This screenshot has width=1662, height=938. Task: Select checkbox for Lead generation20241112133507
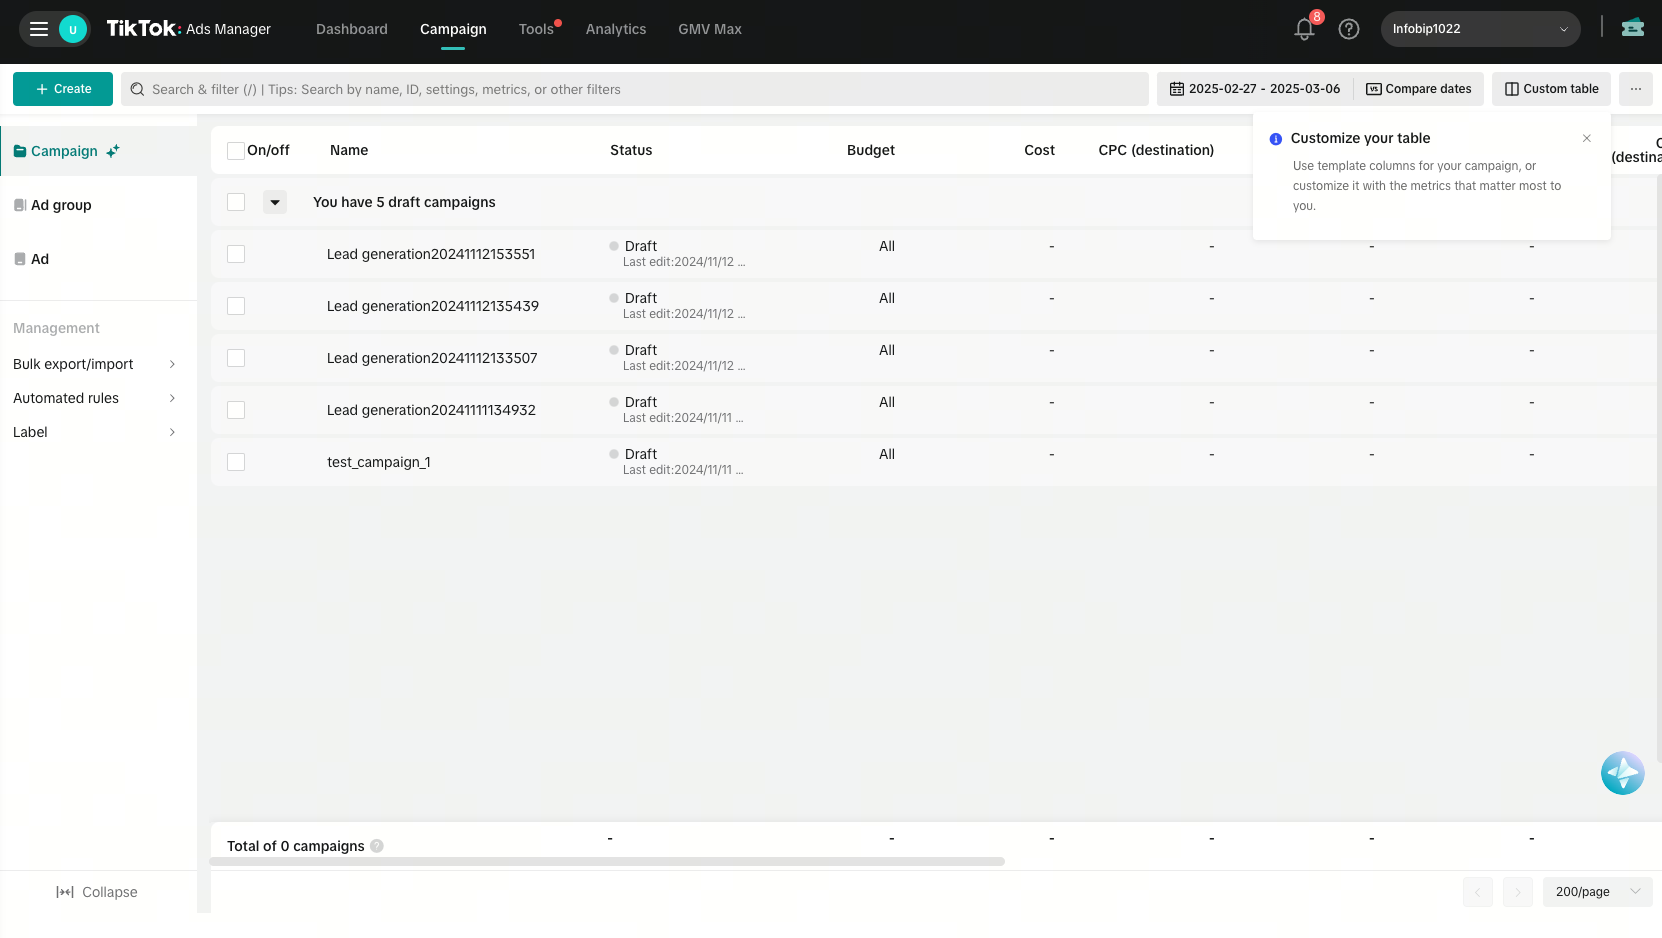pos(236,358)
